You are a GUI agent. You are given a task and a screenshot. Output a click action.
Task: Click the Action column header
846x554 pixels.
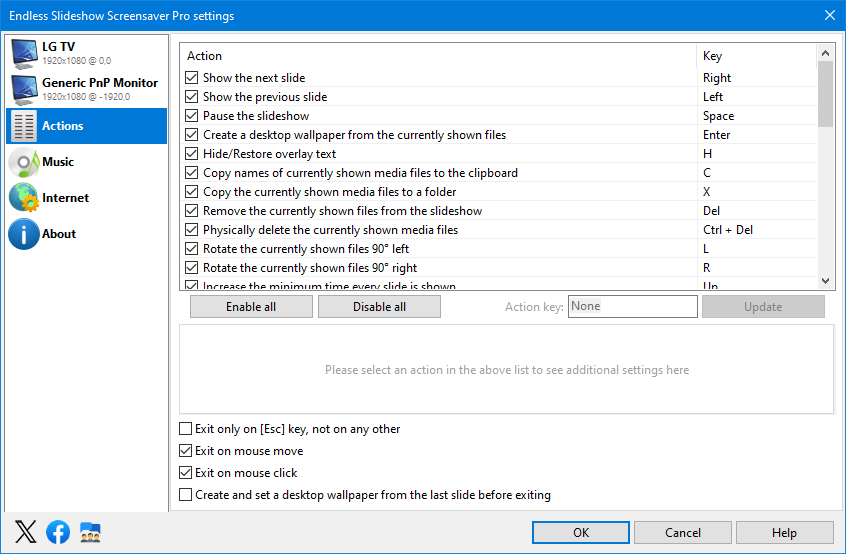coord(438,56)
